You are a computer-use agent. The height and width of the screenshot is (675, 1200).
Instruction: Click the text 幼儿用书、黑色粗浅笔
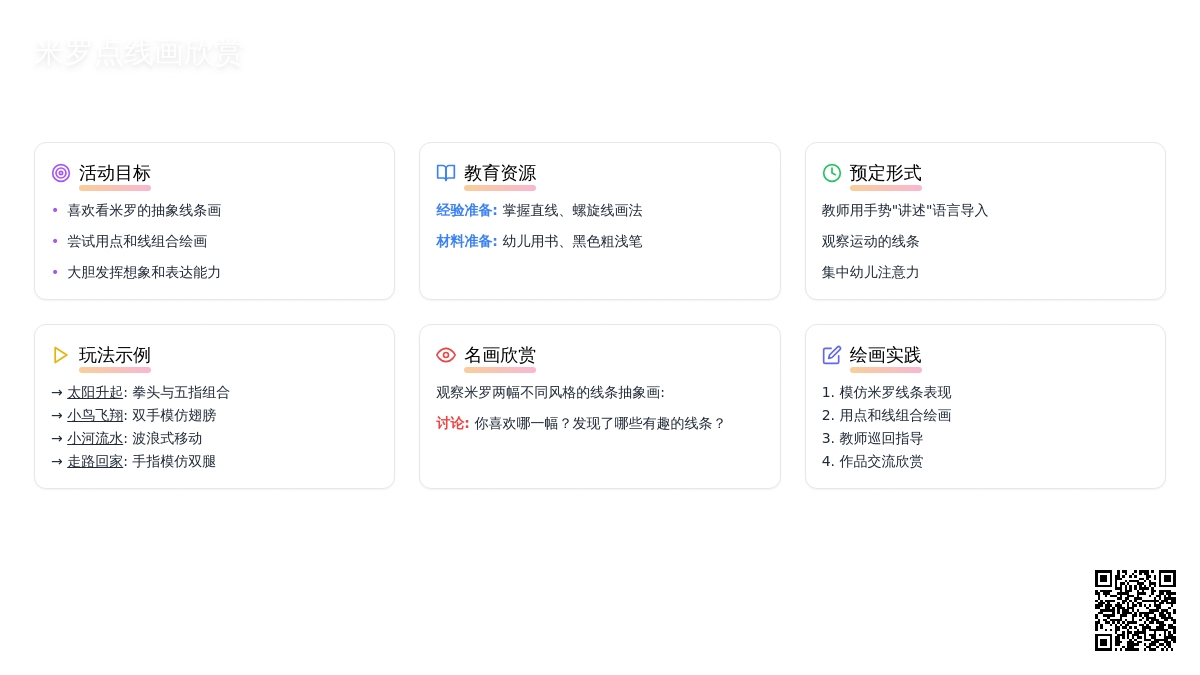click(x=572, y=241)
